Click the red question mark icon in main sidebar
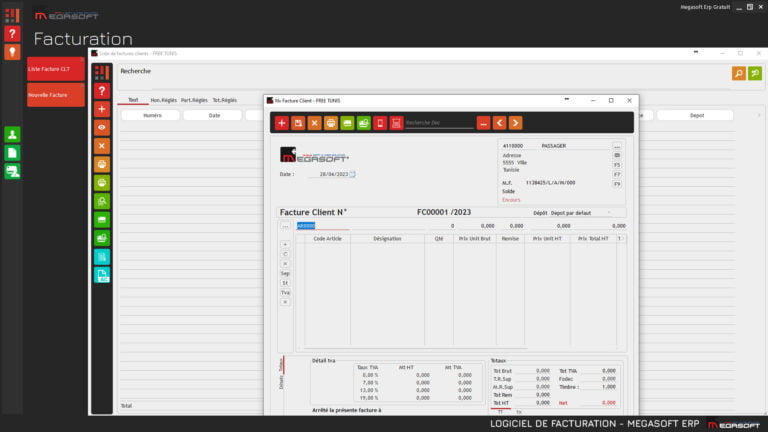 (x=12, y=34)
